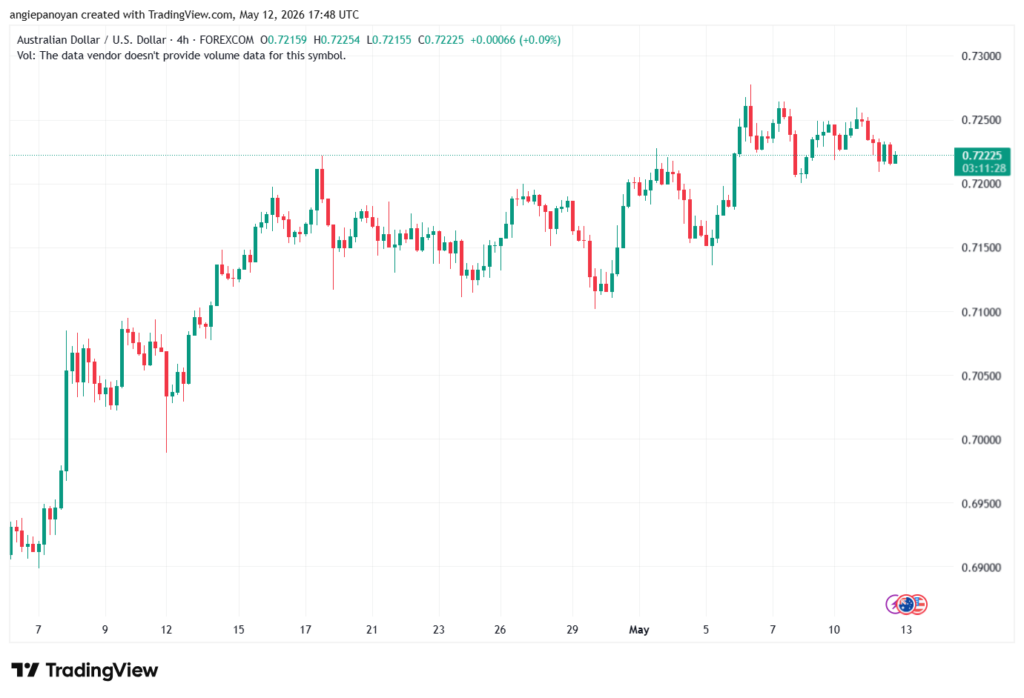Click the bar countdown timer 03:11:28

click(x=982, y=168)
